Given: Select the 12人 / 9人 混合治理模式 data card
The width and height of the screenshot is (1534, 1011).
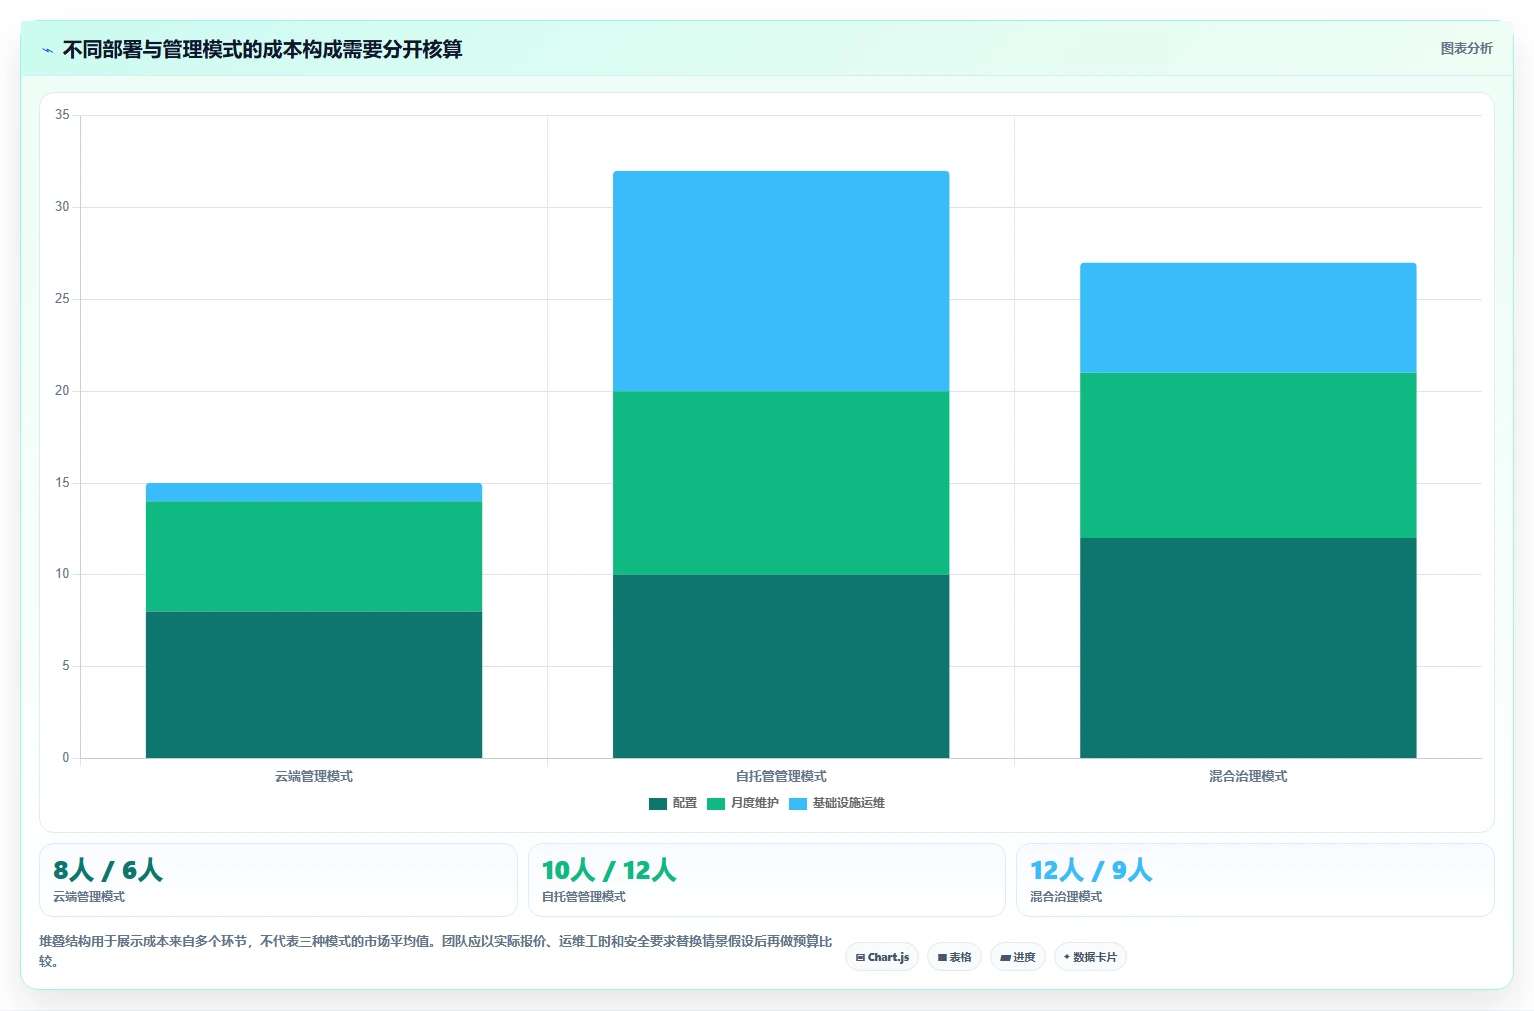Looking at the screenshot, I should (x=1255, y=880).
